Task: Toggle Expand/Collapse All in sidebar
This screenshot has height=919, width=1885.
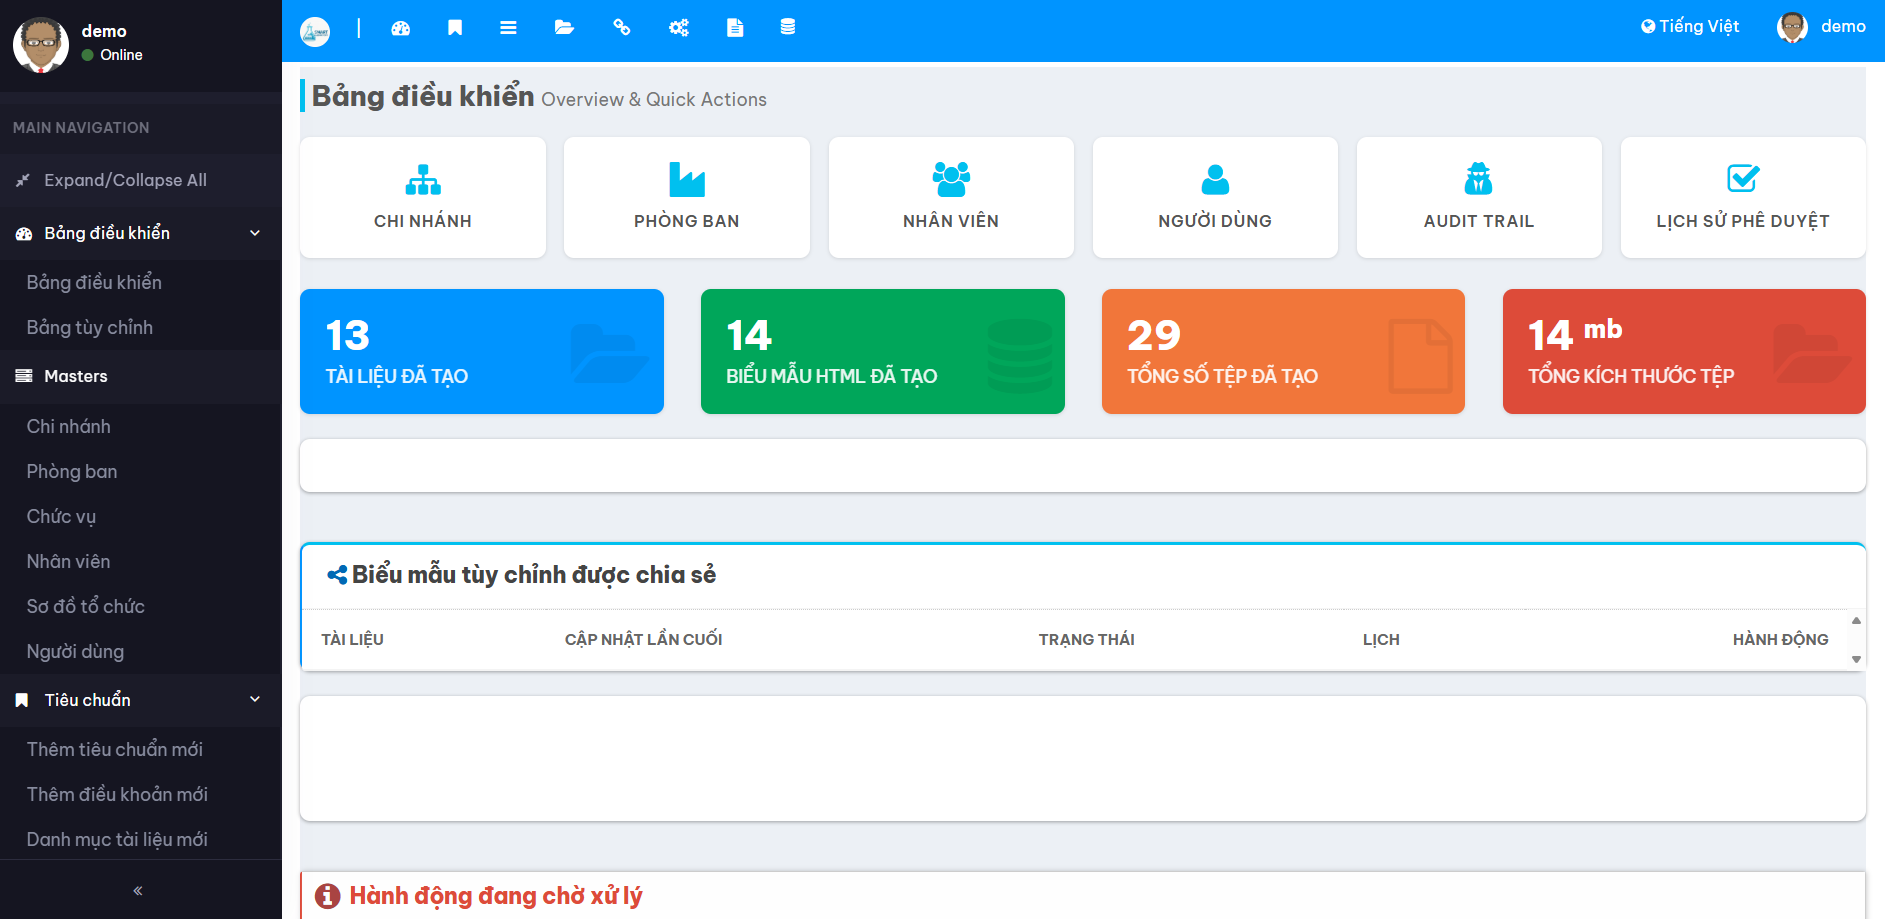Action: [125, 180]
